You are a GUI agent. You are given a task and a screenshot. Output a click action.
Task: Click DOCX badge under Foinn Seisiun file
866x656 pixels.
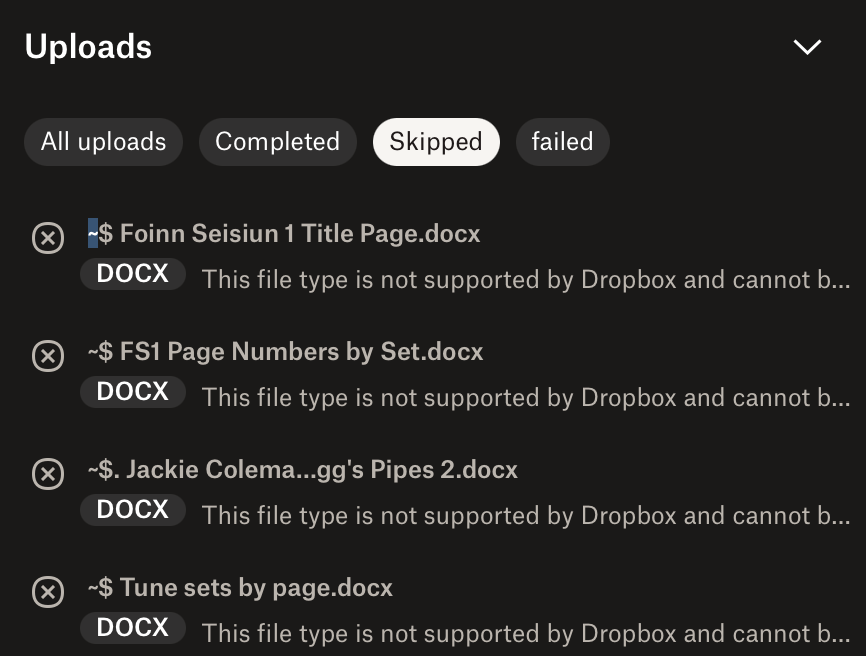[133, 274]
